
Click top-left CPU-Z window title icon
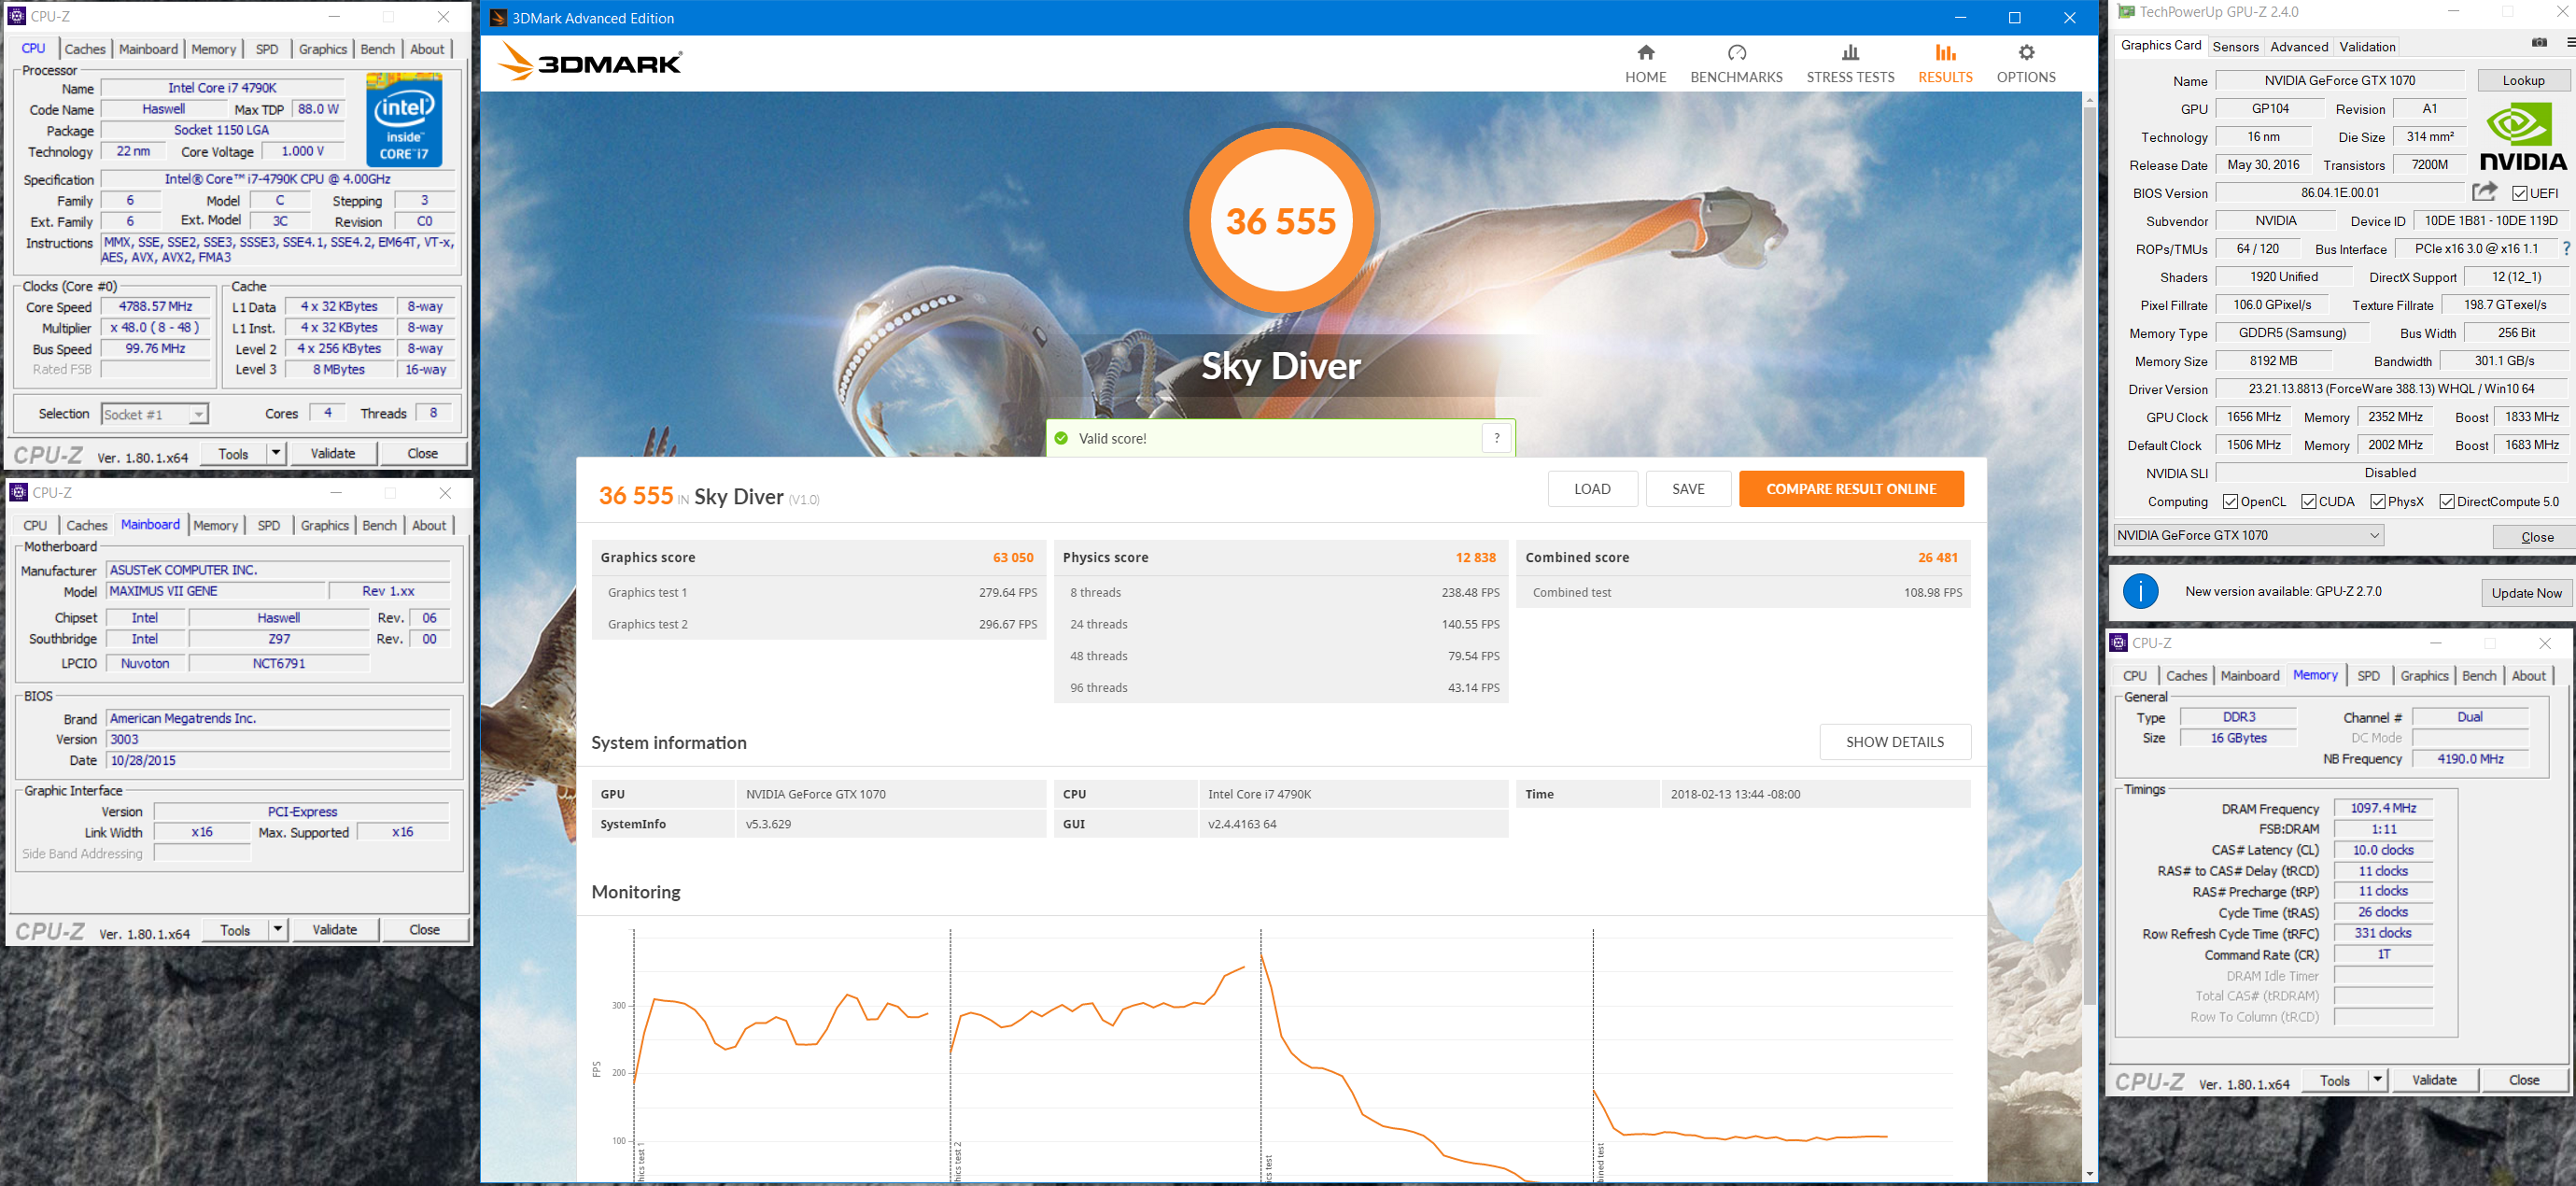click(16, 16)
